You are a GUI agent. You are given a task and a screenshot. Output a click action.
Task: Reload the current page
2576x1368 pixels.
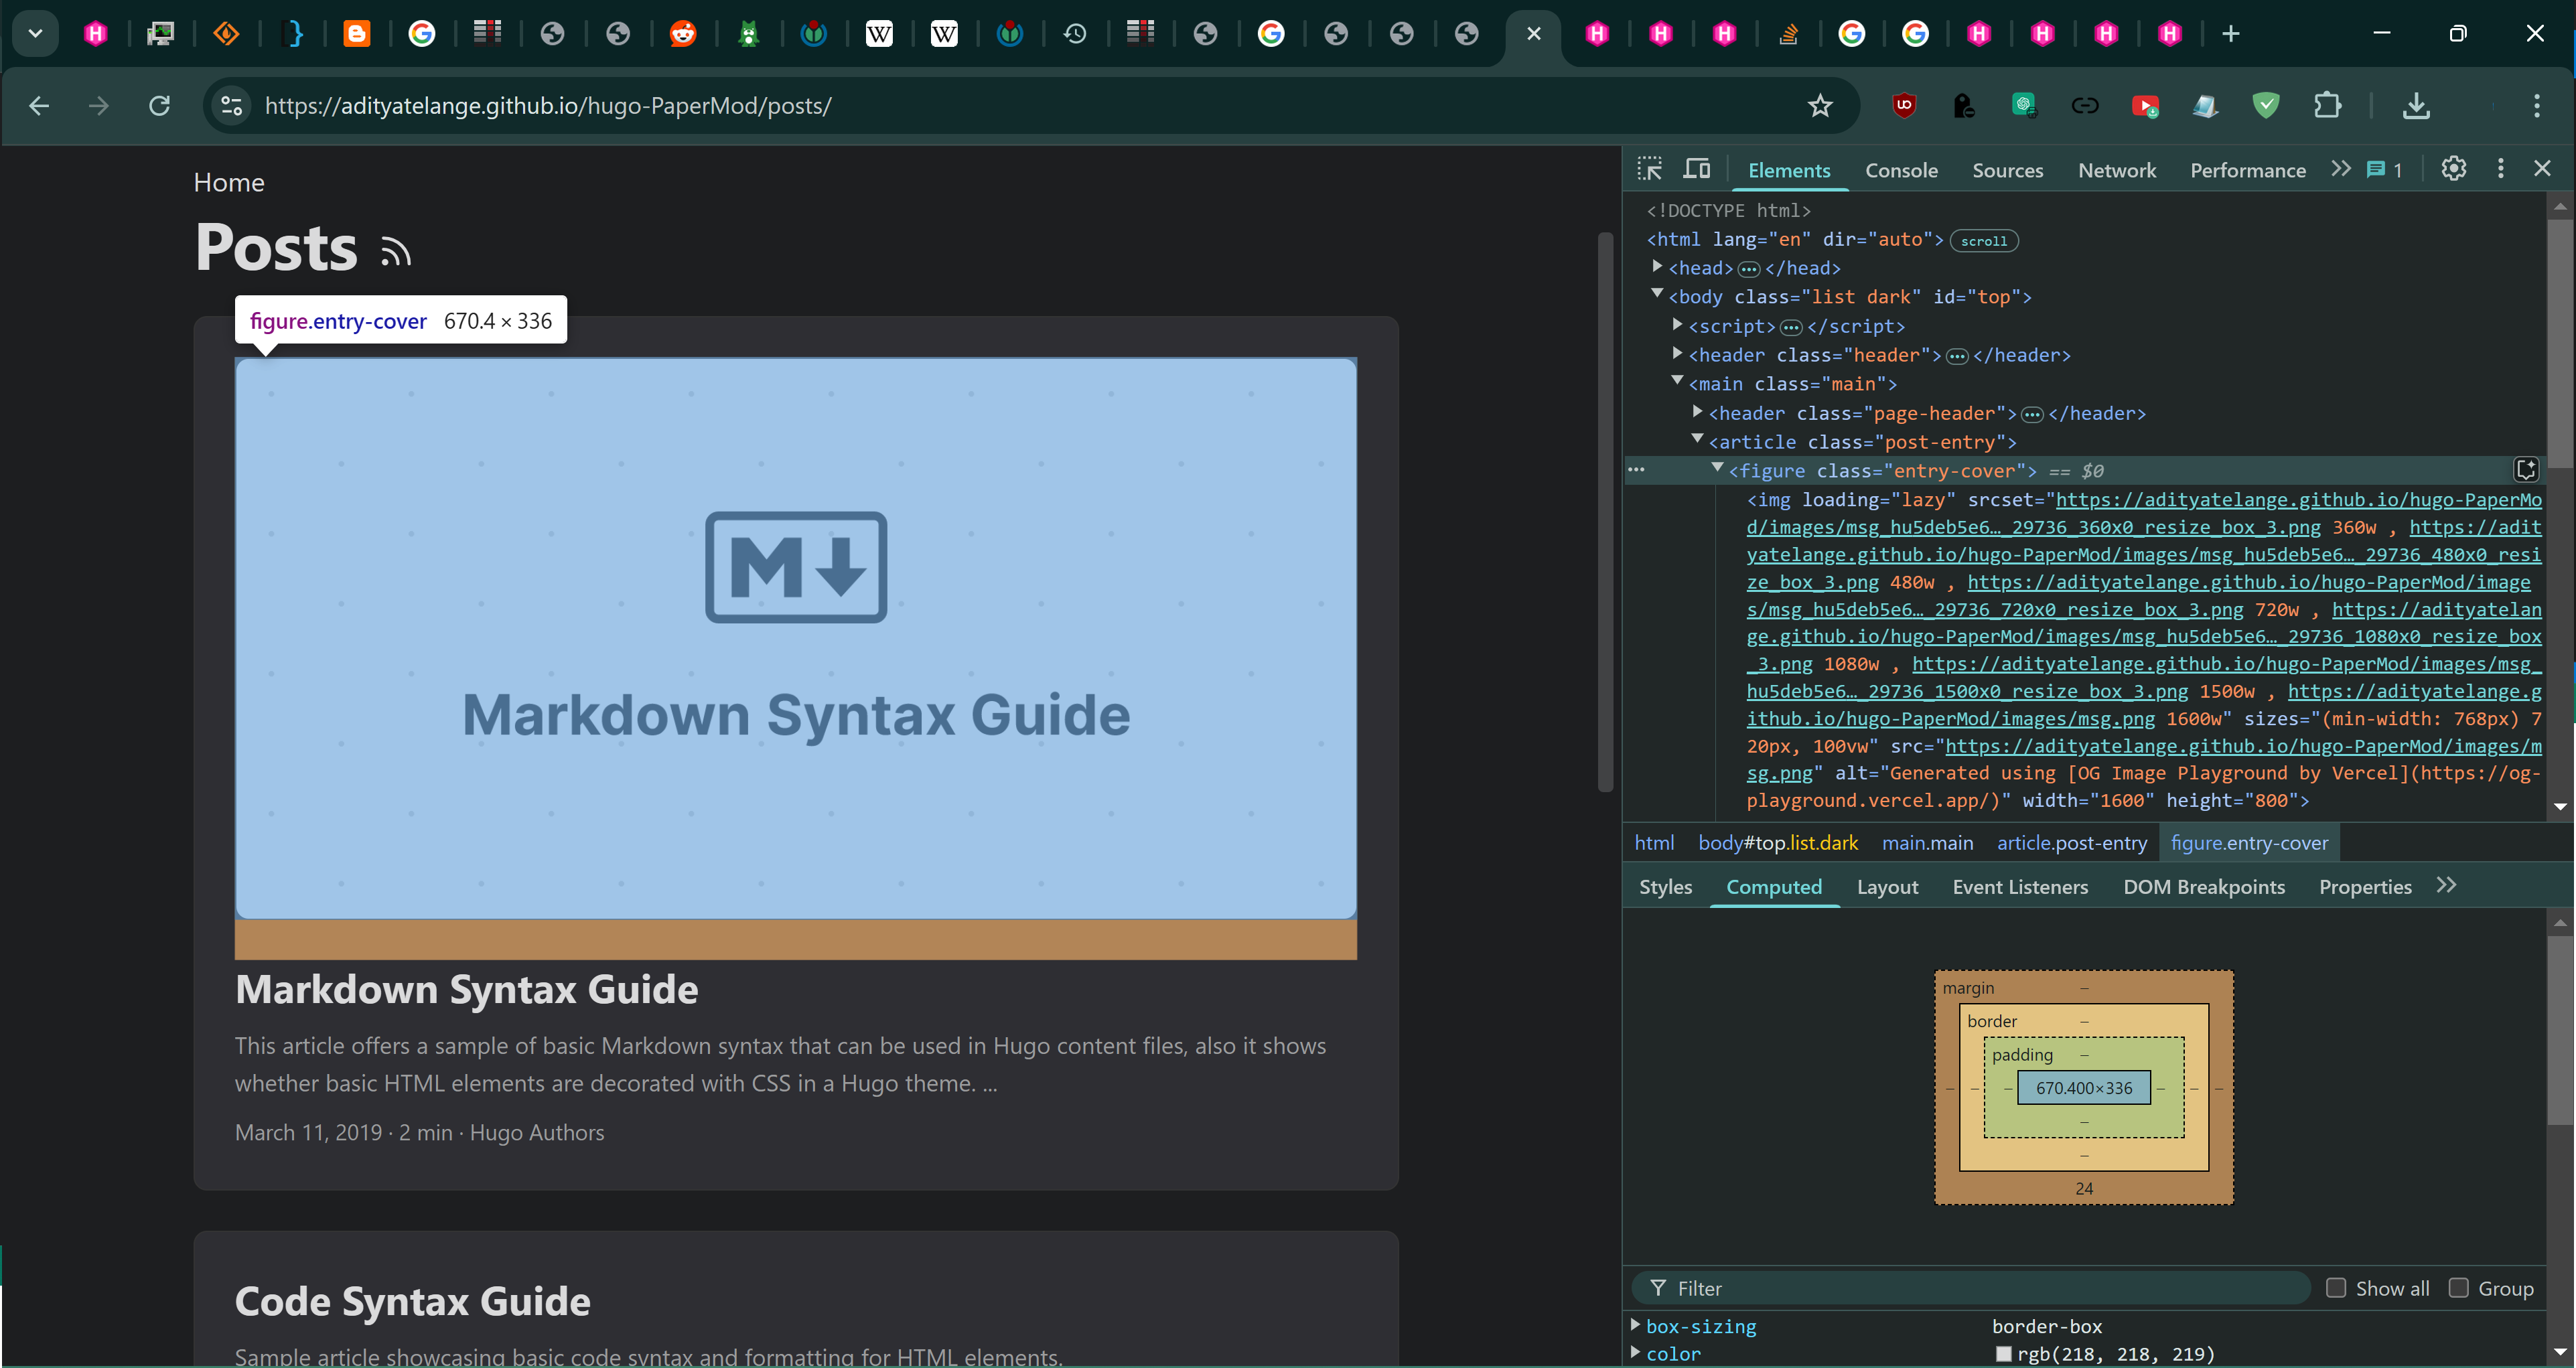pos(159,105)
